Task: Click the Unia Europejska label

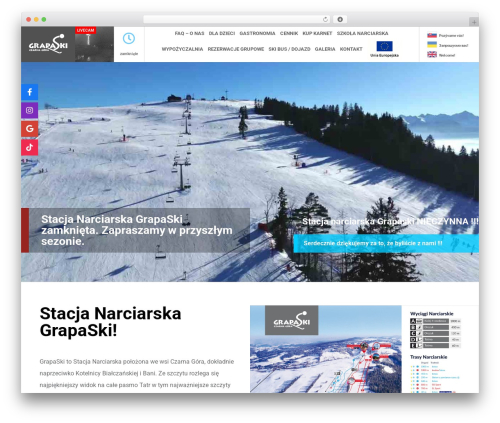Action: coord(384,55)
